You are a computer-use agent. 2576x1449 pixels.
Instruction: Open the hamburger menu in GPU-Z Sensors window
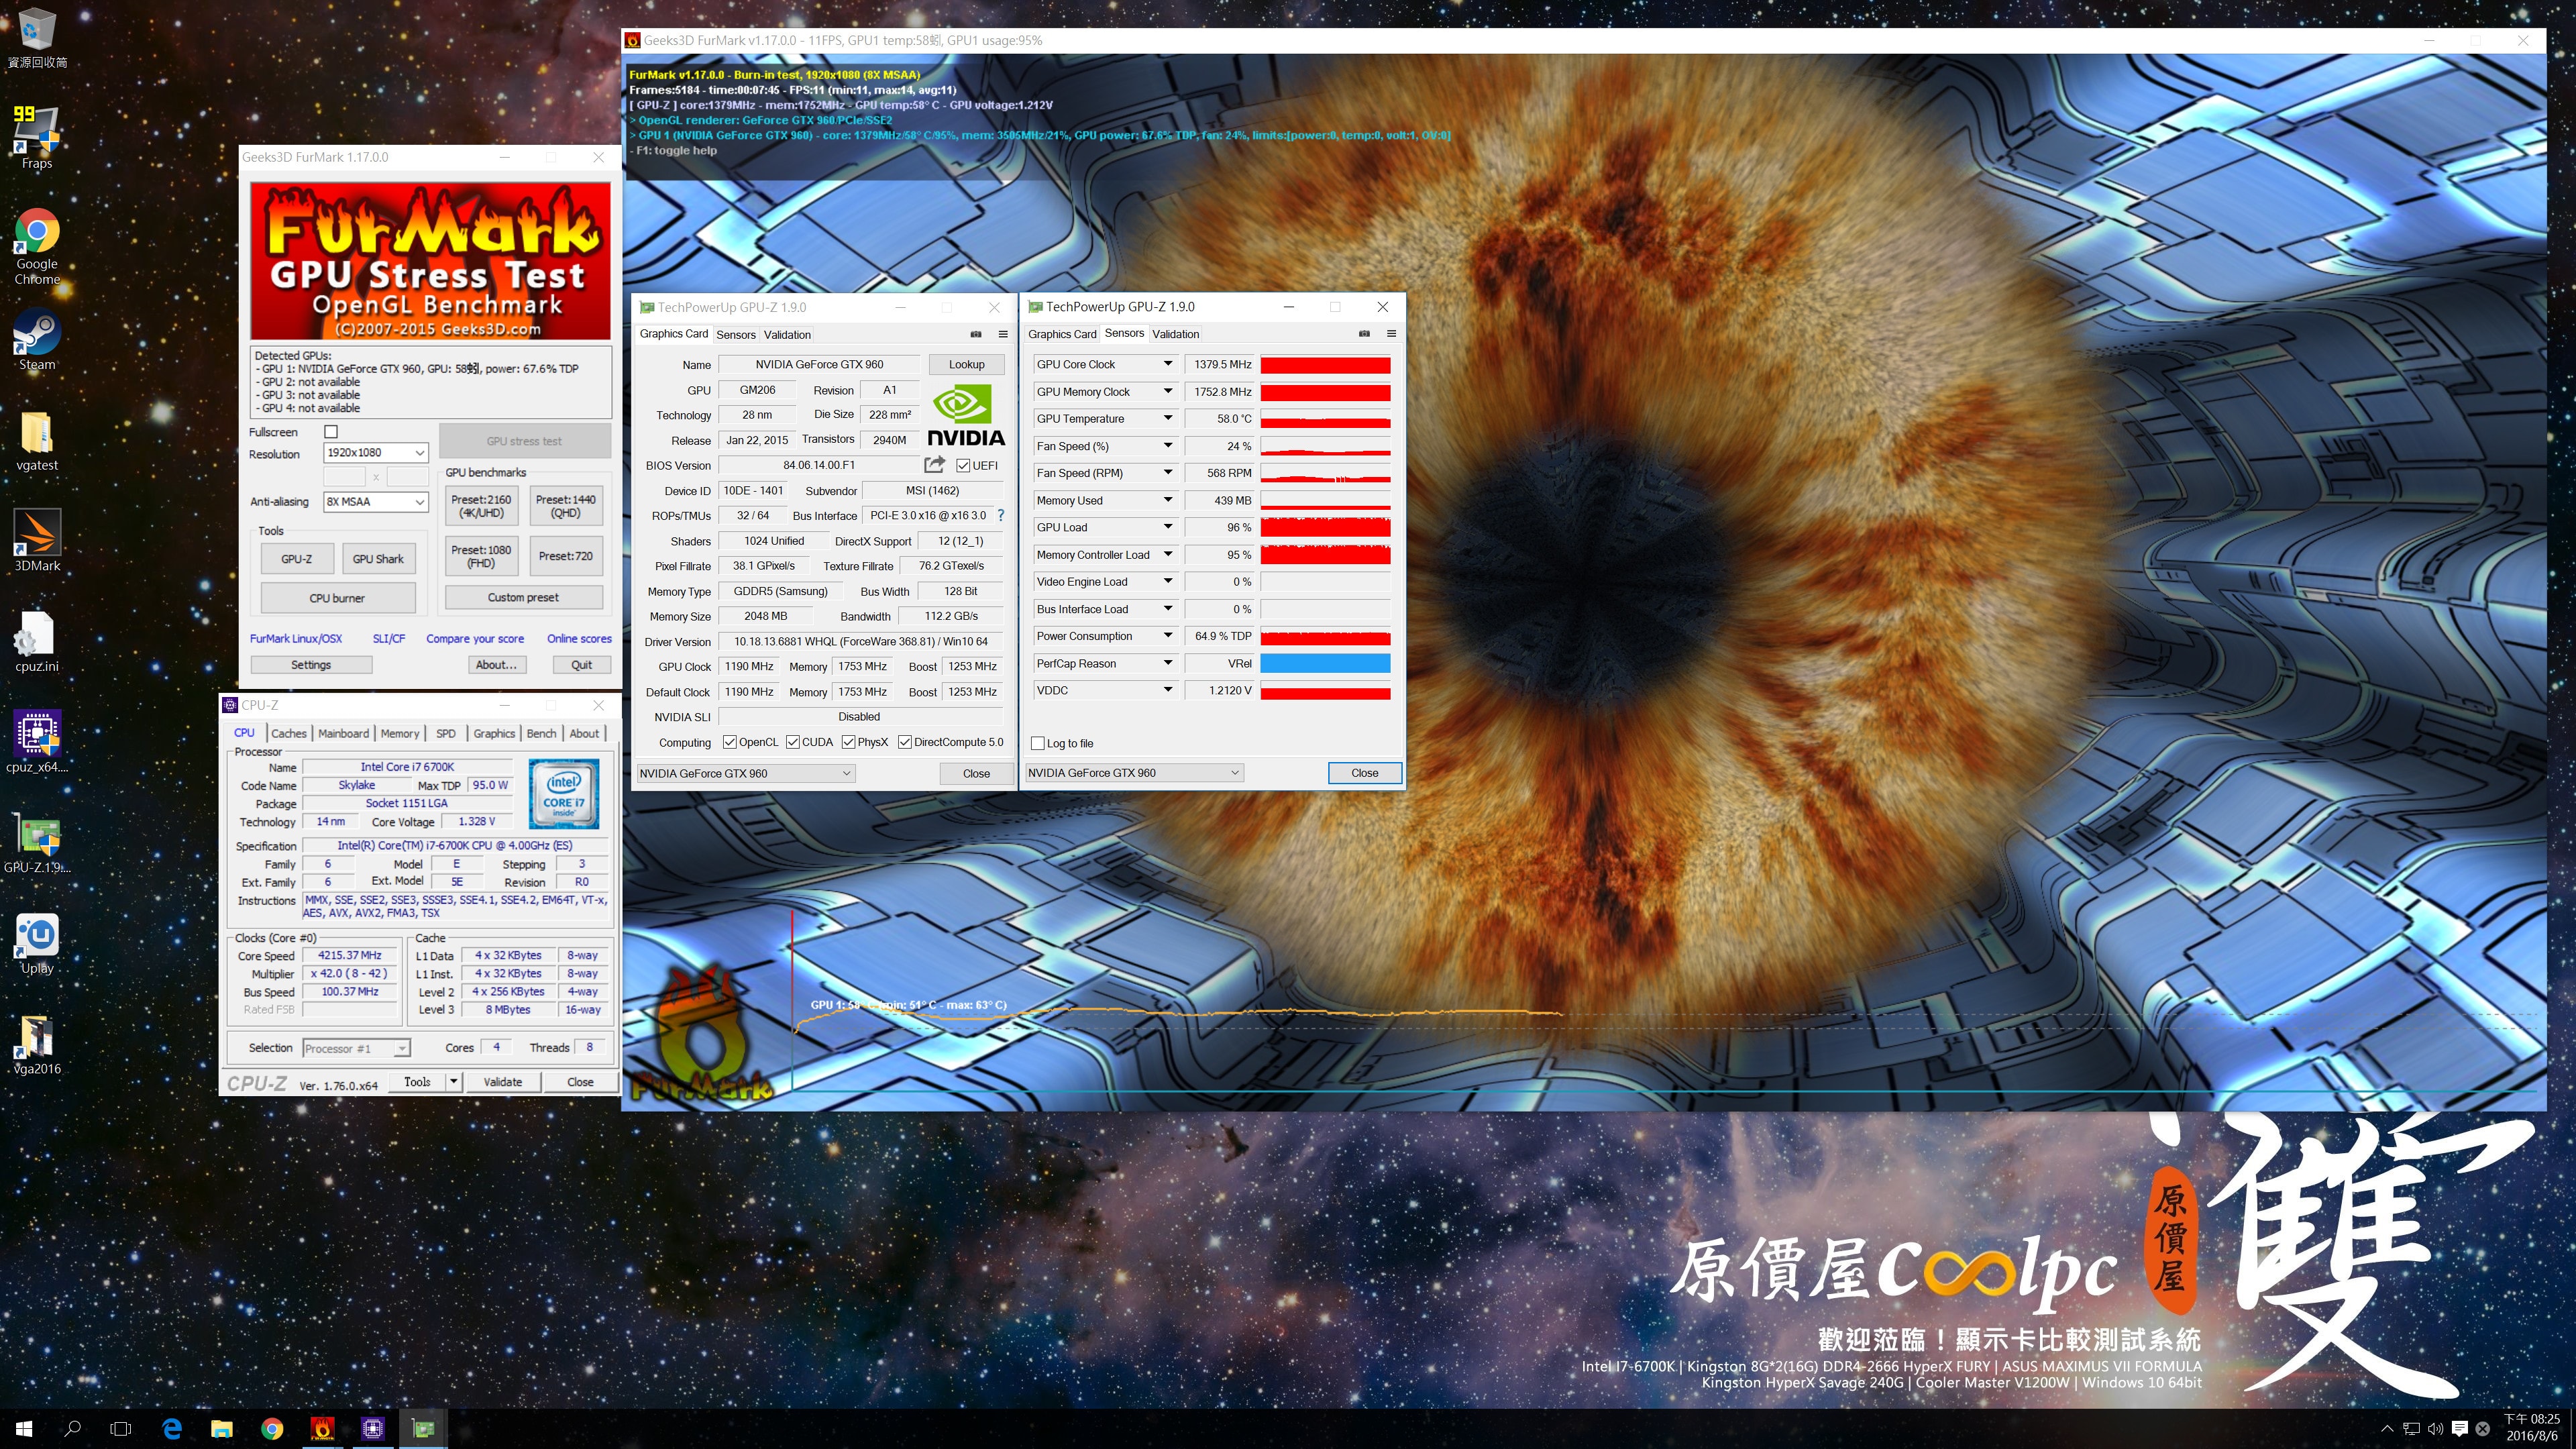1391,334
